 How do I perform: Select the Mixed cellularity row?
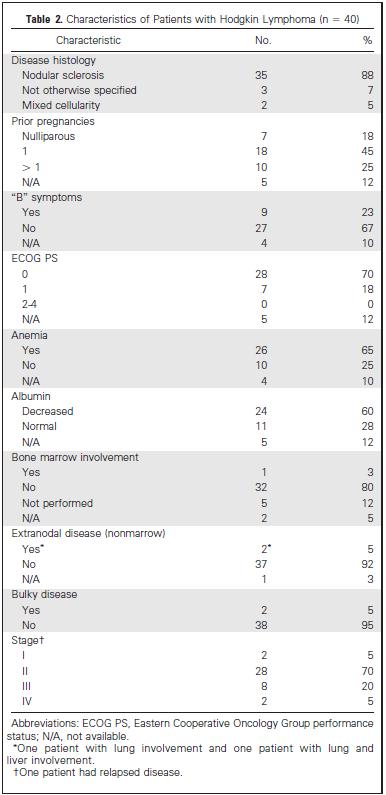click(193, 105)
